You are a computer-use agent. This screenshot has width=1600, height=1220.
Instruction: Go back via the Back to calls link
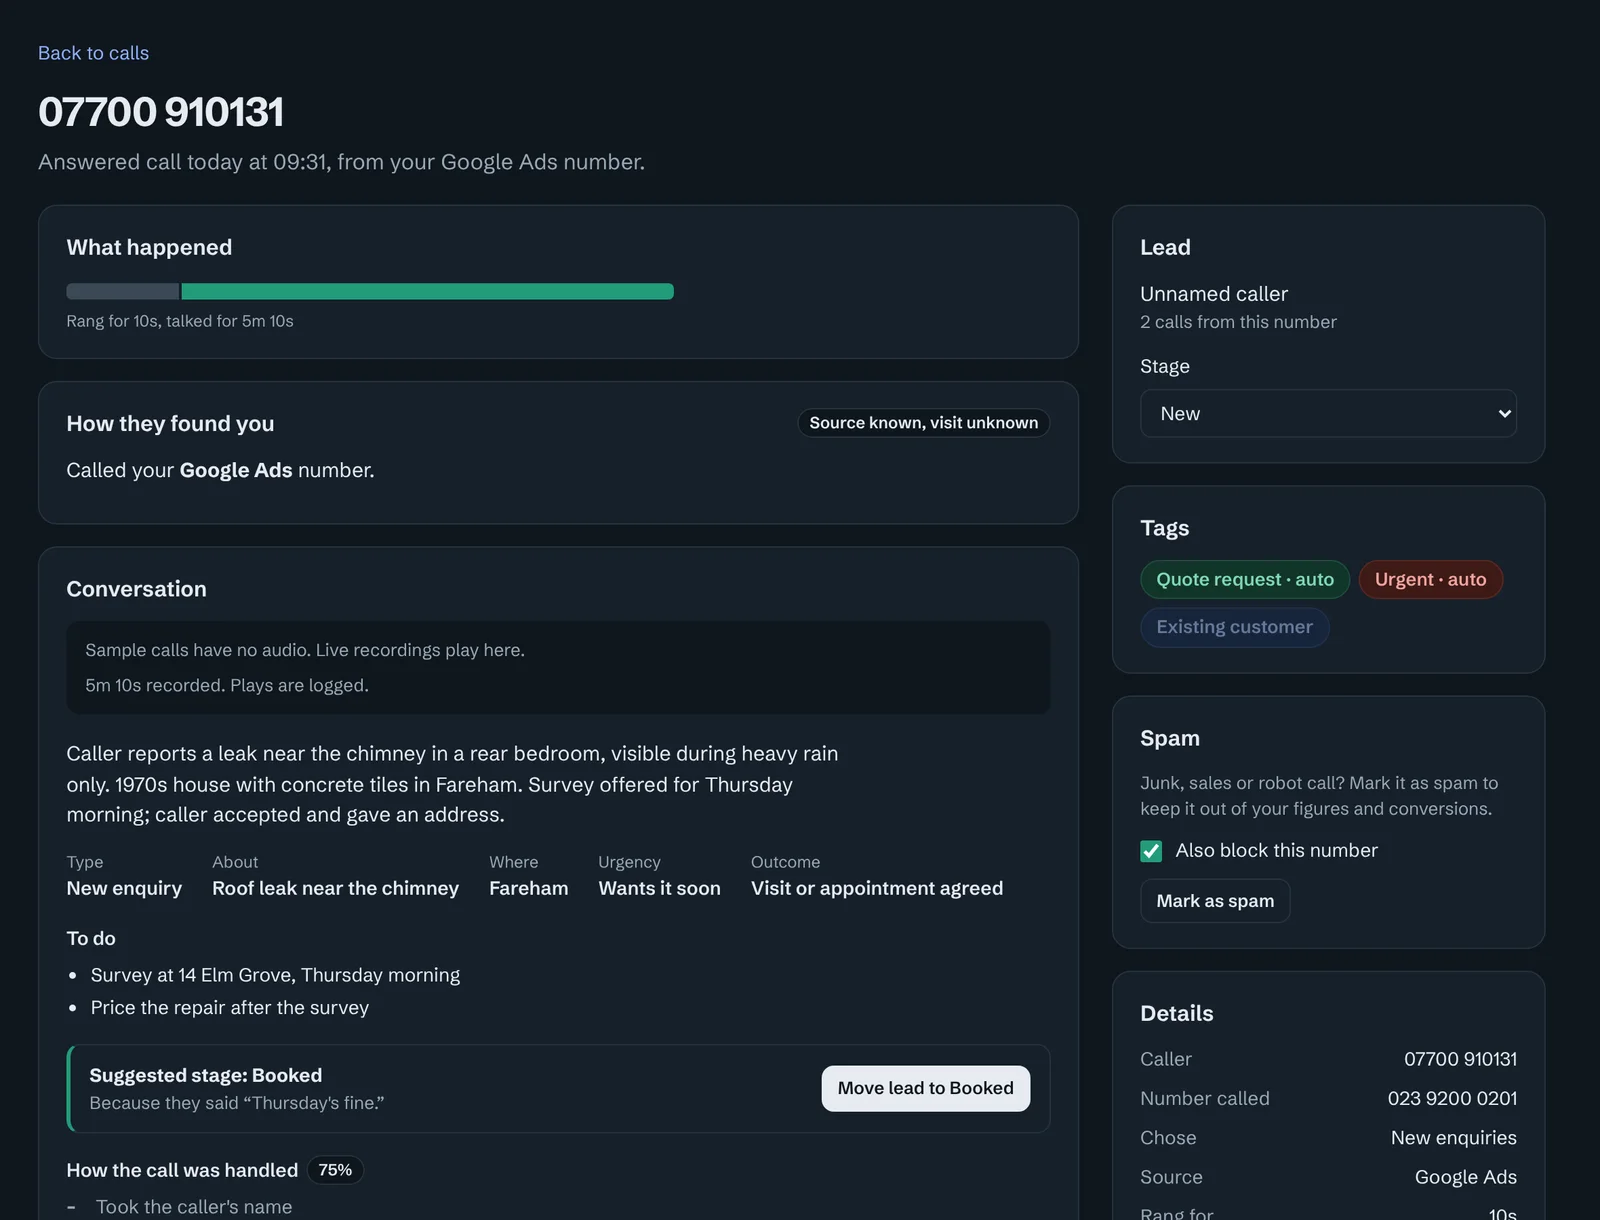[93, 53]
